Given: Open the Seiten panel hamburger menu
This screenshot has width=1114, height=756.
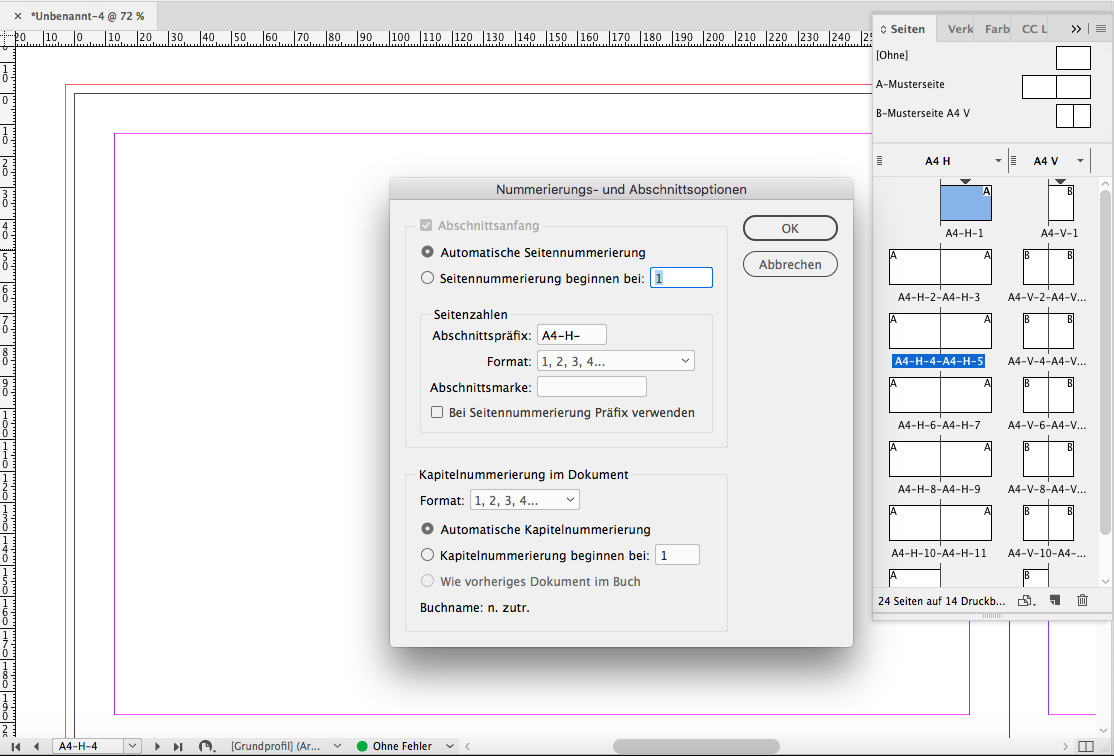Looking at the screenshot, I should pyautogui.click(x=1101, y=29).
